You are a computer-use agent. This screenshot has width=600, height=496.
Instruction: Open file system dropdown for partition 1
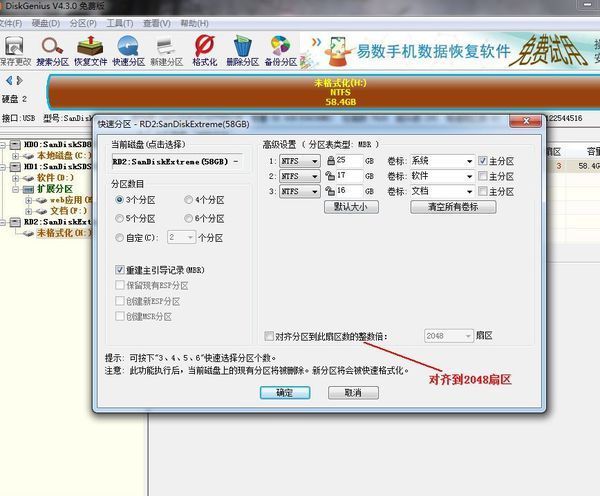[x=300, y=161]
